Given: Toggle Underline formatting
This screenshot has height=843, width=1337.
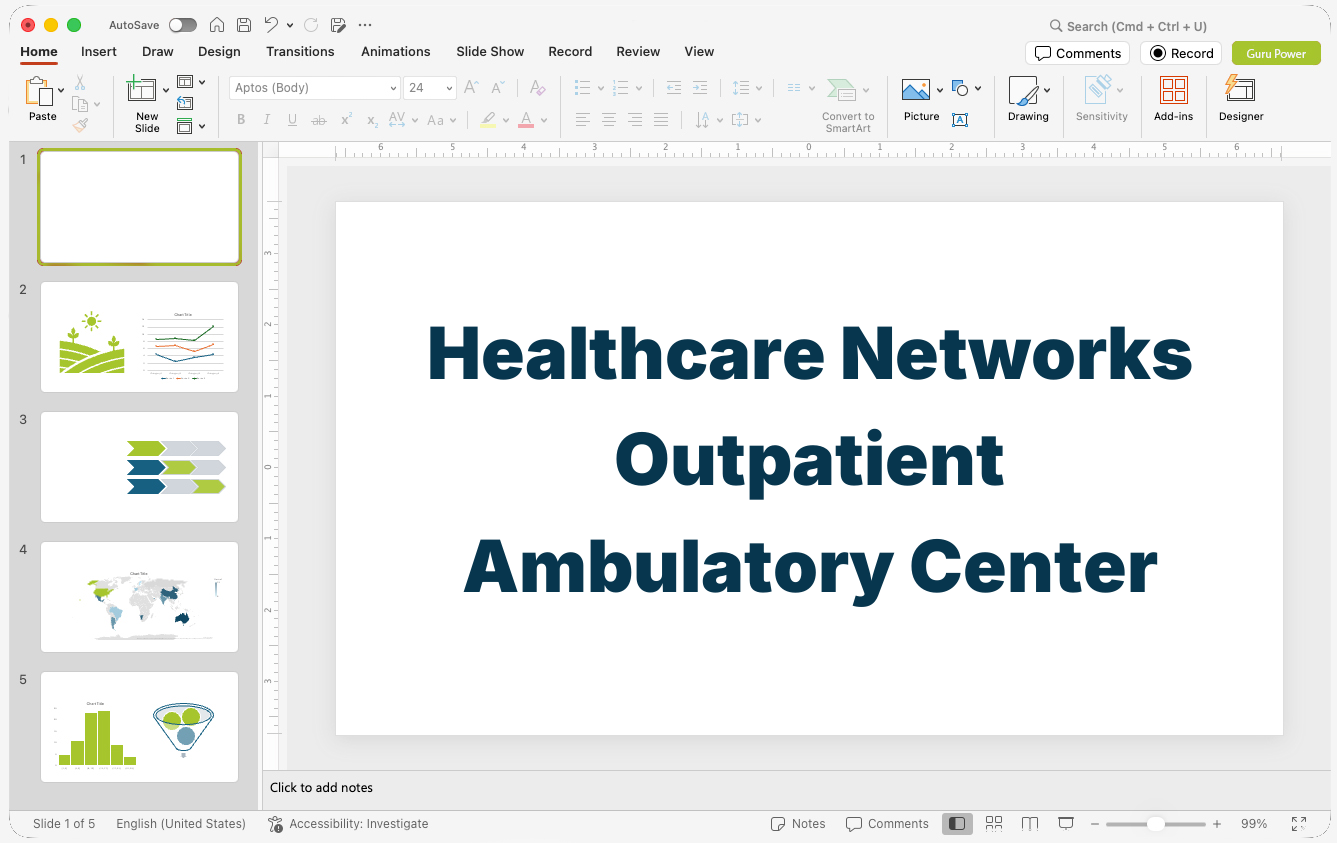Looking at the screenshot, I should tap(292, 120).
